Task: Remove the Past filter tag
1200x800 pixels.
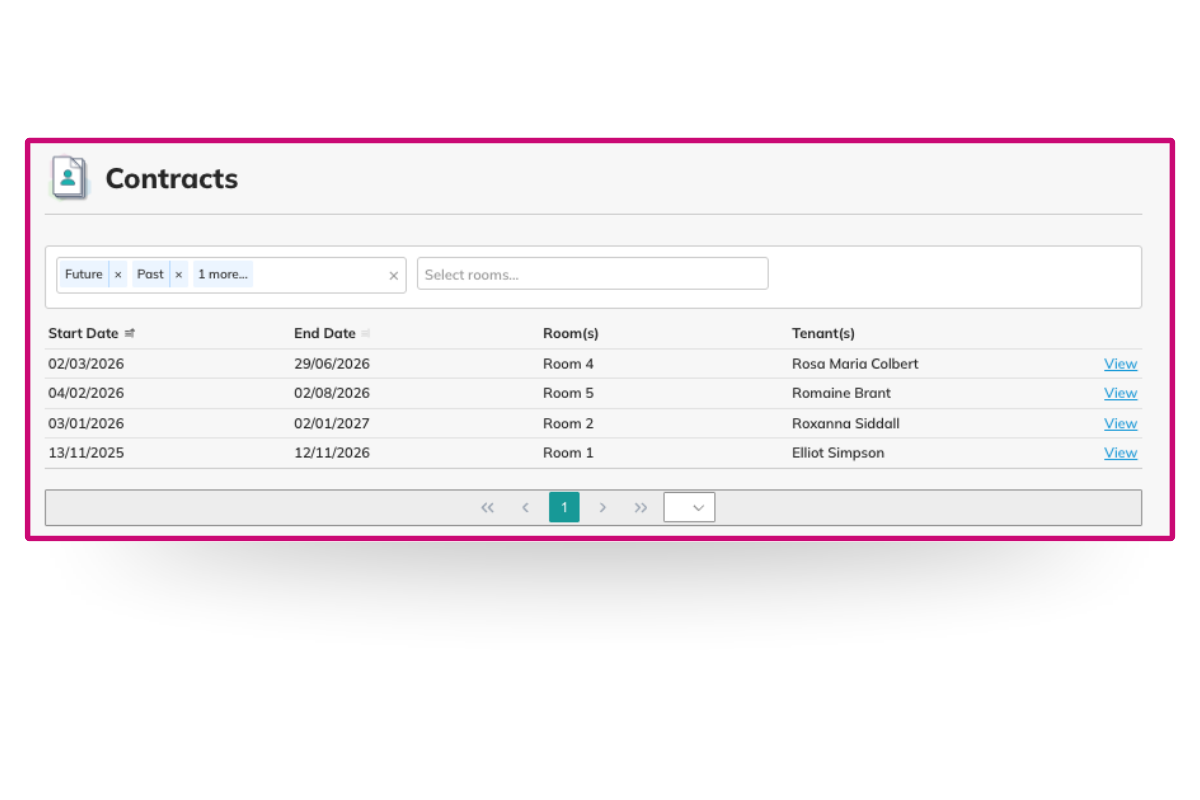Action: click(179, 274)
